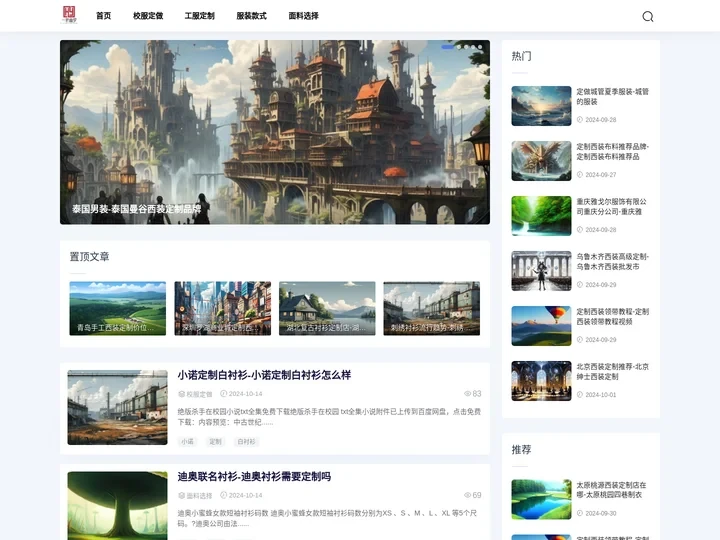
Task: Click thumbnail of 小诺定制白衬衫 article
Action: coord(118,407)
